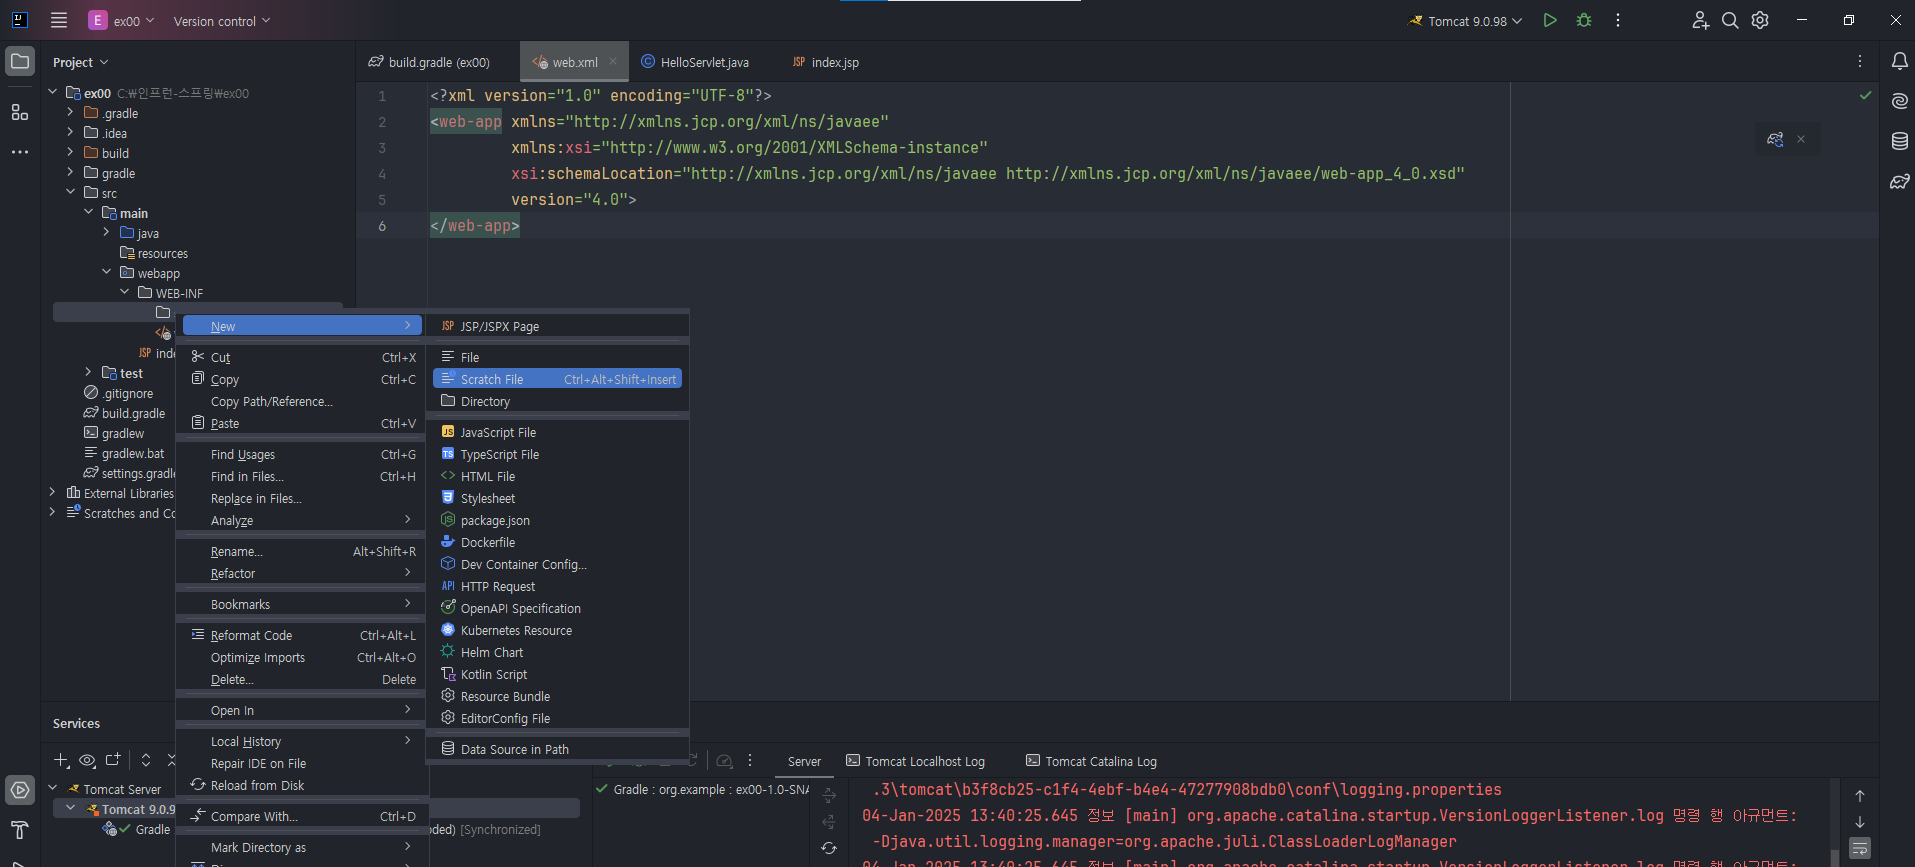Open the Services tool window icon
This screenshot has height=867, width=1915.
coord(20,790)
